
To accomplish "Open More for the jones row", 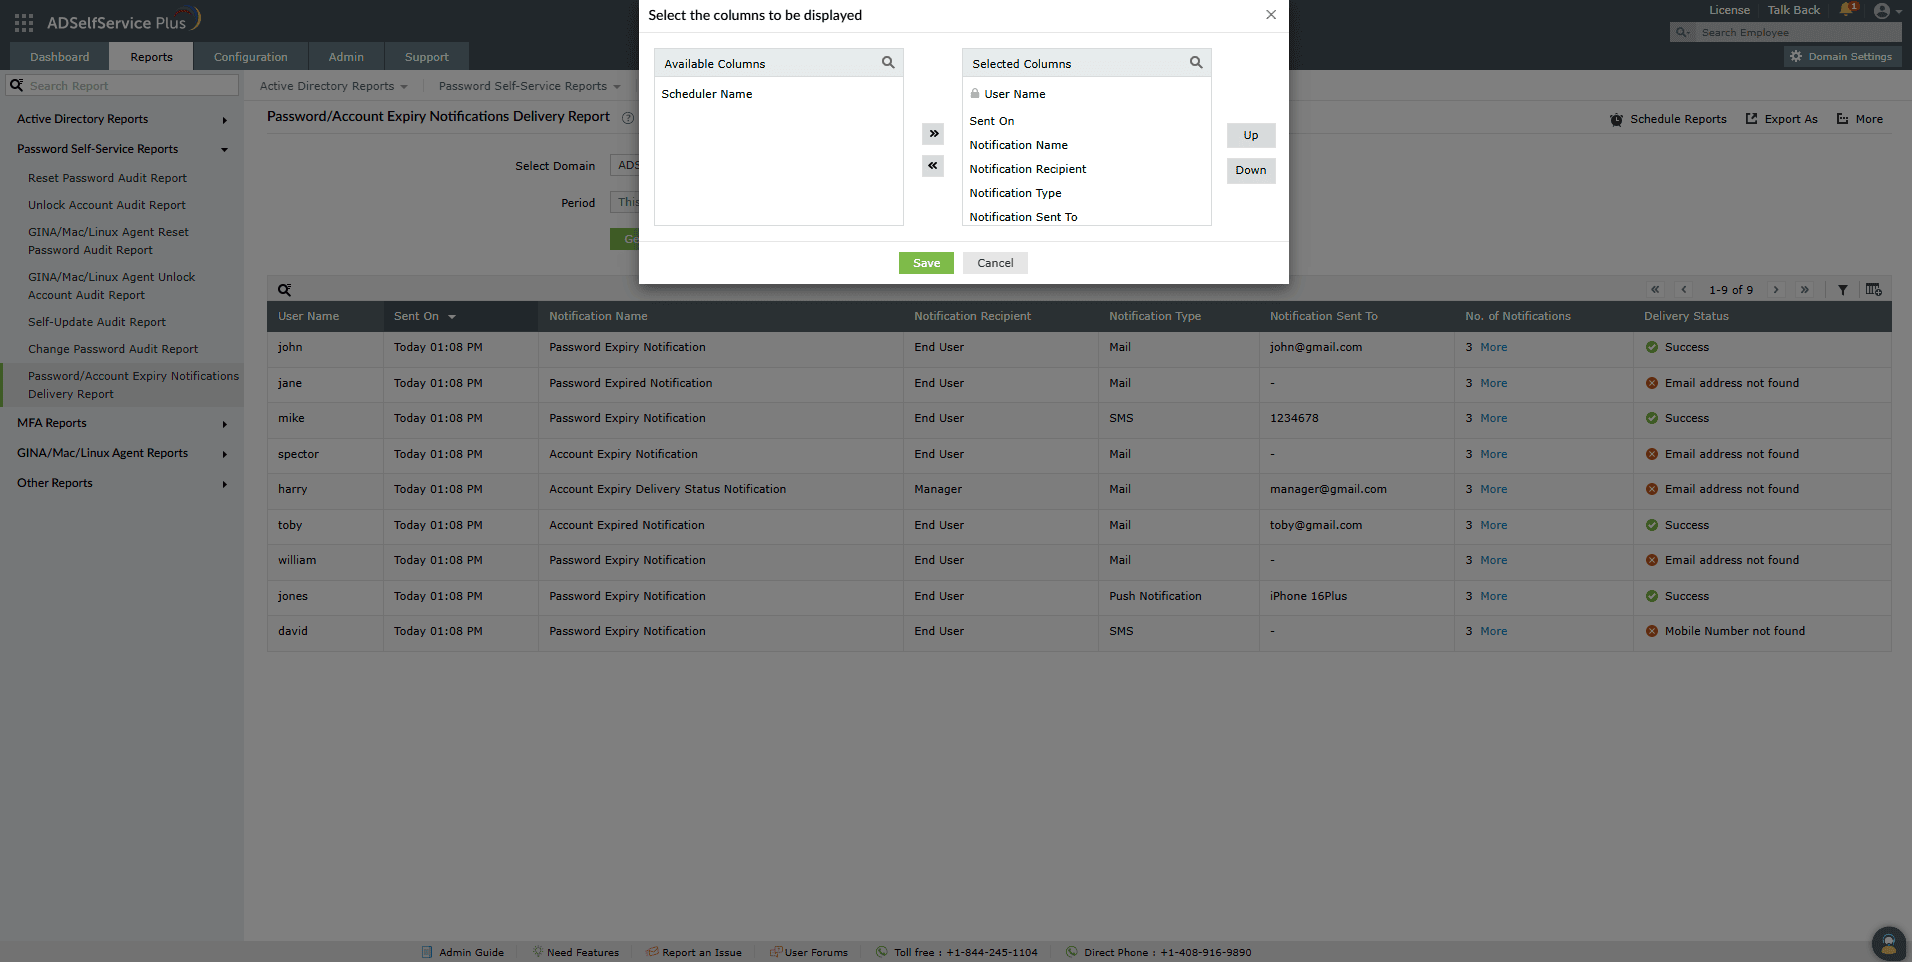I will [1494, 596].
